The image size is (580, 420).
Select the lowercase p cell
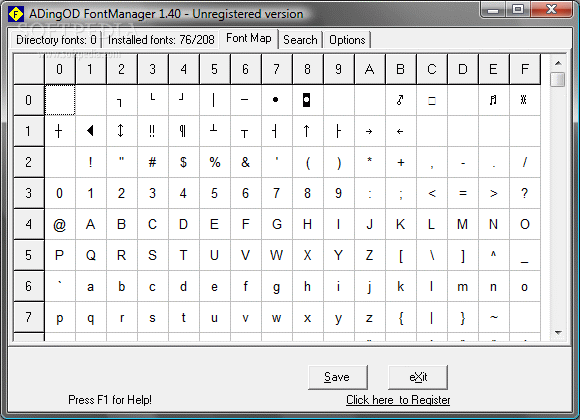tap(60, 317)
